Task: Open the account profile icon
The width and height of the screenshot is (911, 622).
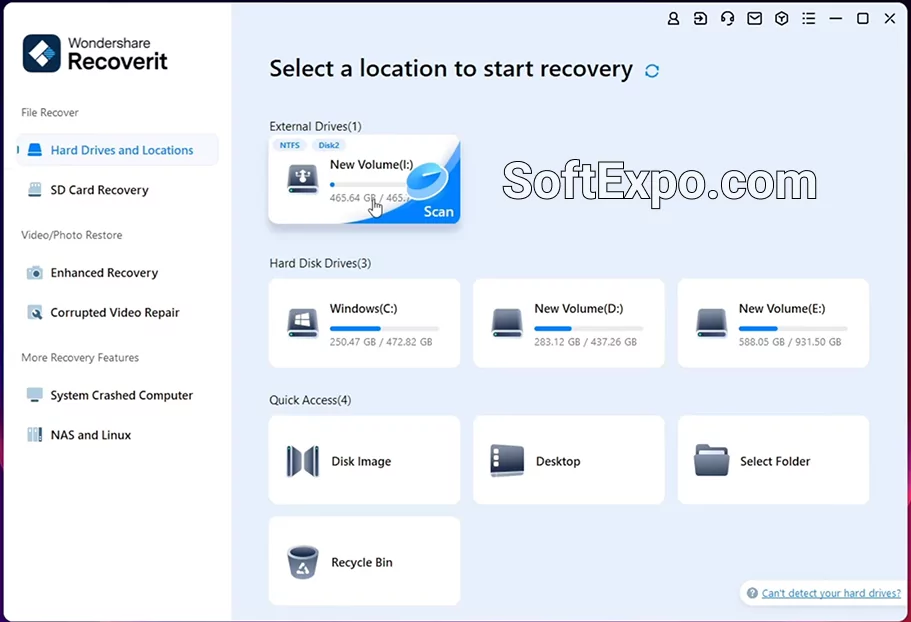Action: point(673,18)
